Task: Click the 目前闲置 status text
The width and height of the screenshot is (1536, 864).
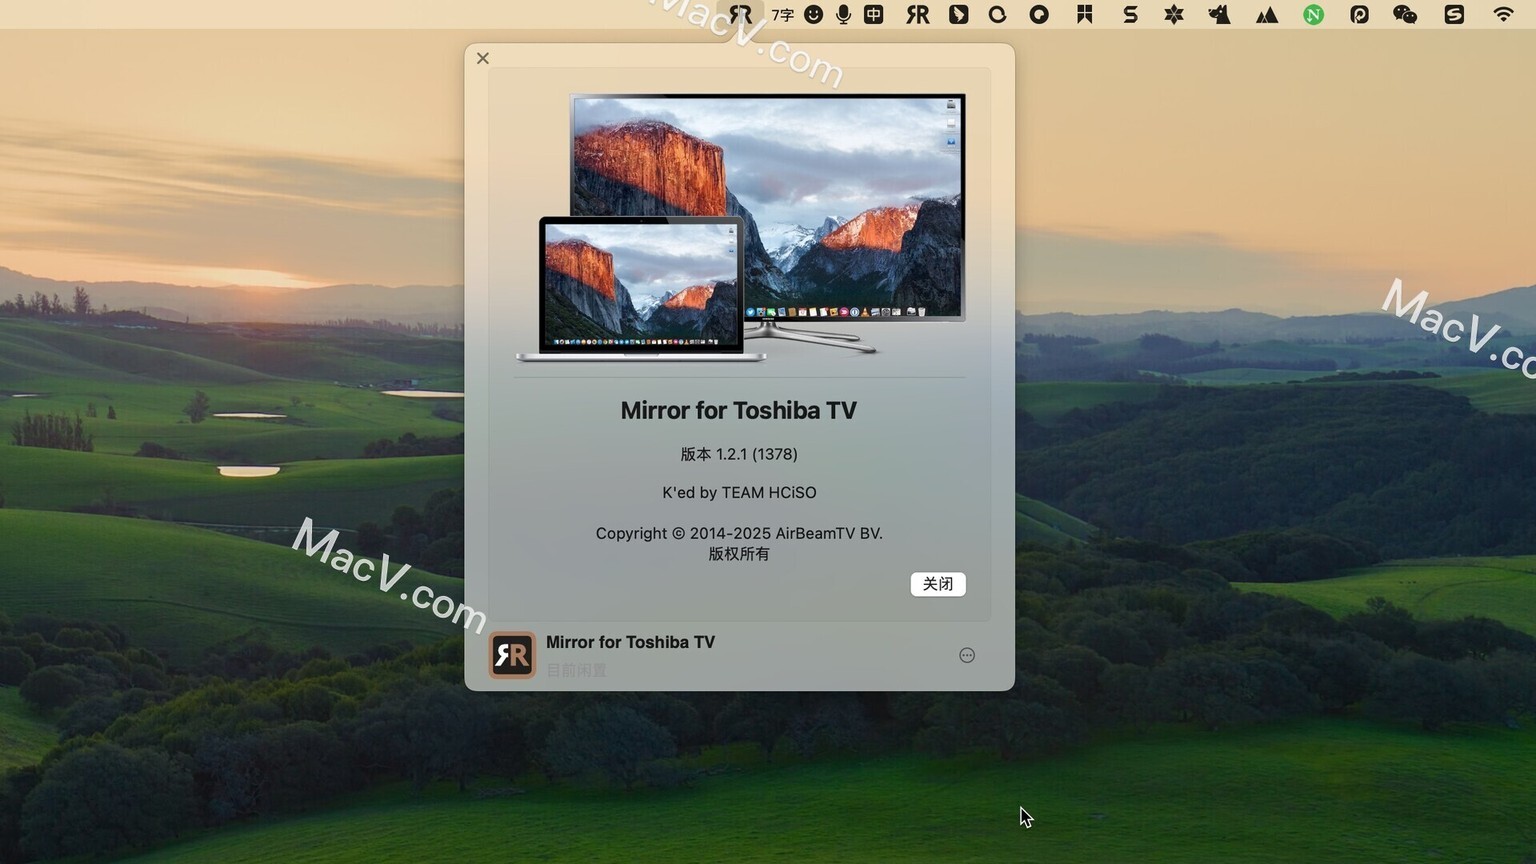Action: (576, 670)
